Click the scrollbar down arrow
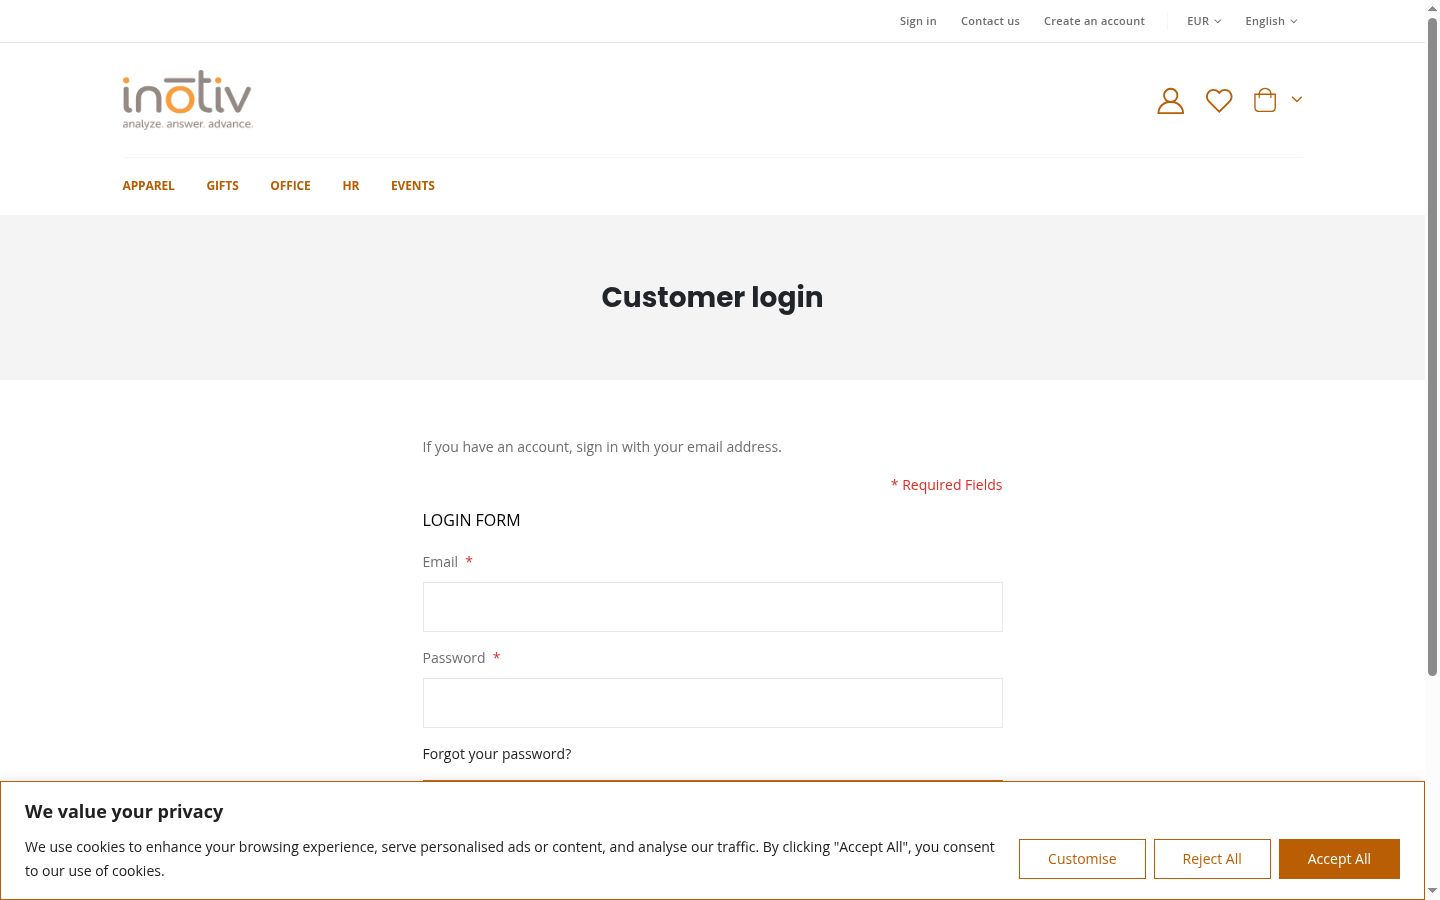The height and width of the screenshot is (900, 1440). (1432, 890)
